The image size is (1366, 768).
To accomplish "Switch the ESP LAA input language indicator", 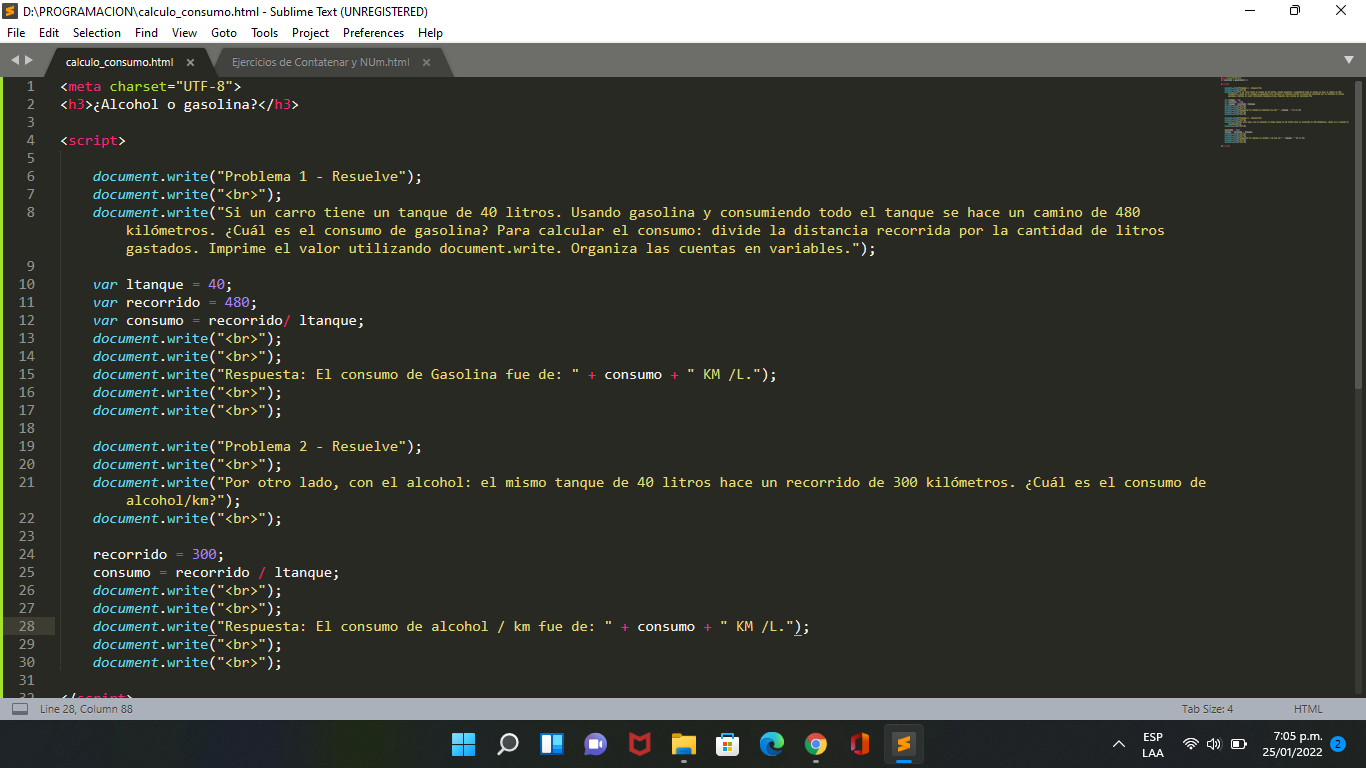I will [x=1152, y=745].
